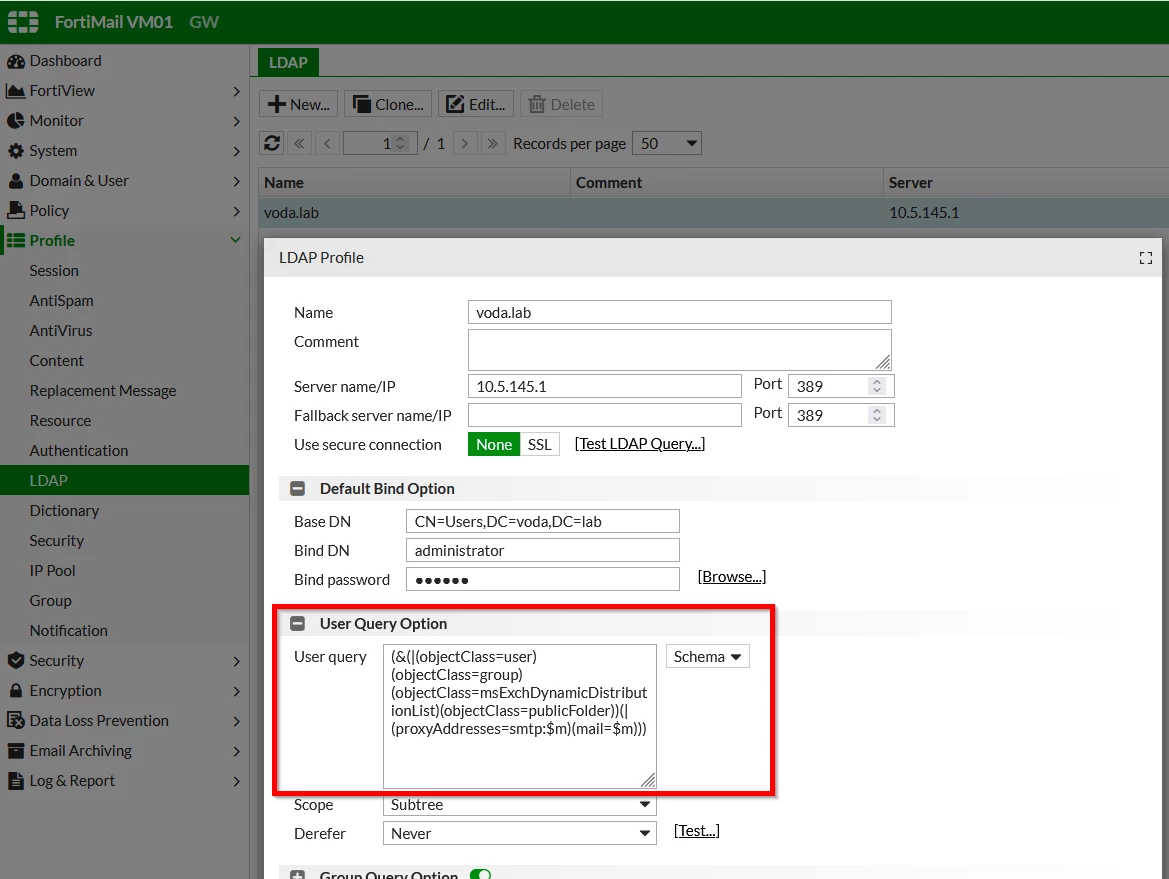Click the Bind password field
The height and width of the screenshot is (879, 1169).
[543, 579]
